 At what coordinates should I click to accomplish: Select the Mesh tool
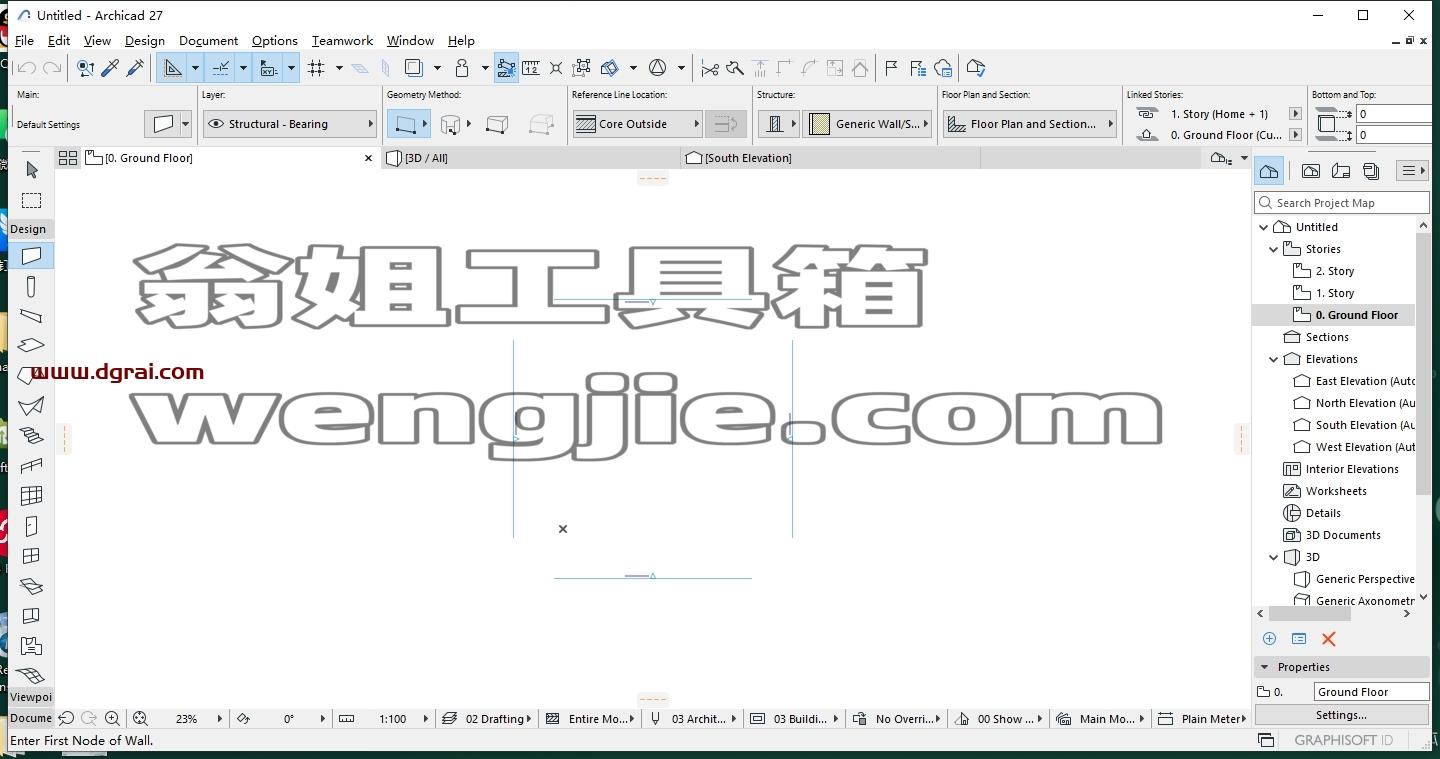point(31,676)
